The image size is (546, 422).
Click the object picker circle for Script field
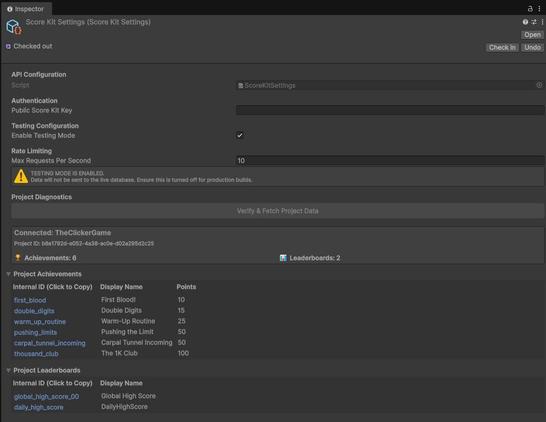tap(539, 85)
